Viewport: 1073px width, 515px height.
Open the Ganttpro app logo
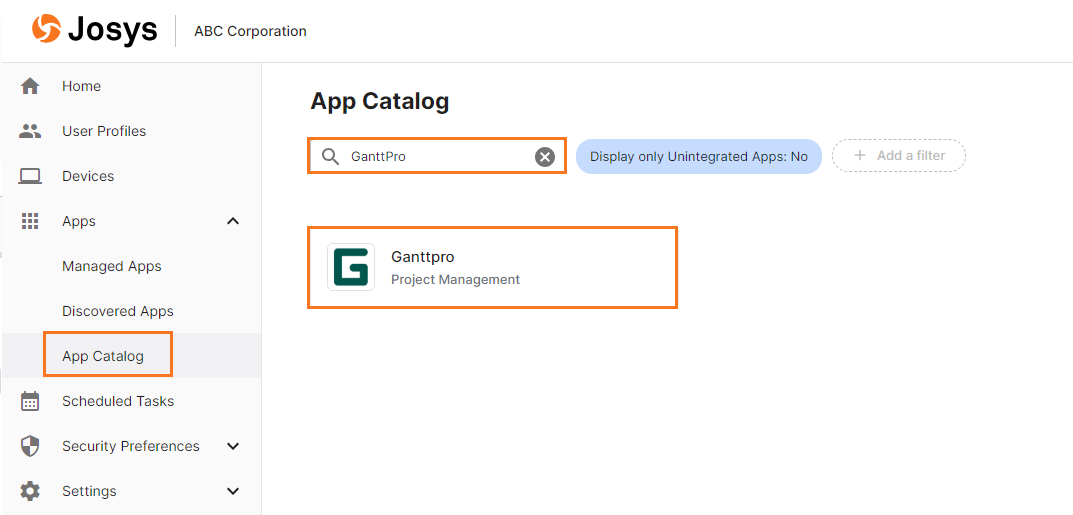click(x=351, y=267)
